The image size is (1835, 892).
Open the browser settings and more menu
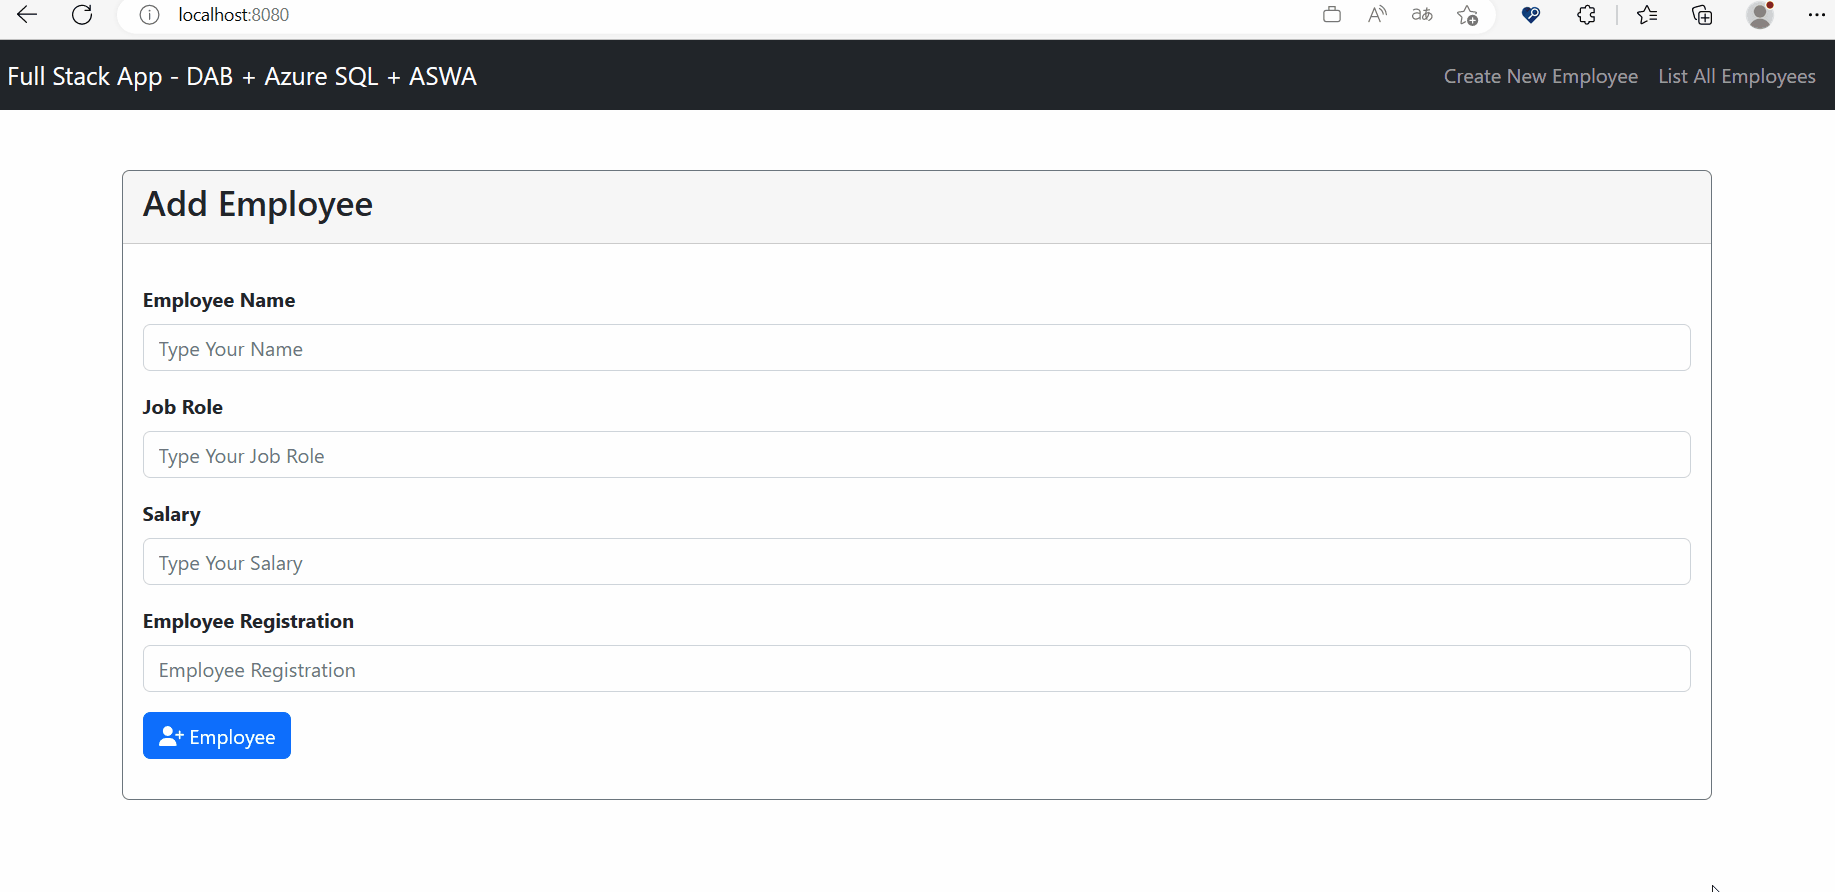[x=1817, y=15]
